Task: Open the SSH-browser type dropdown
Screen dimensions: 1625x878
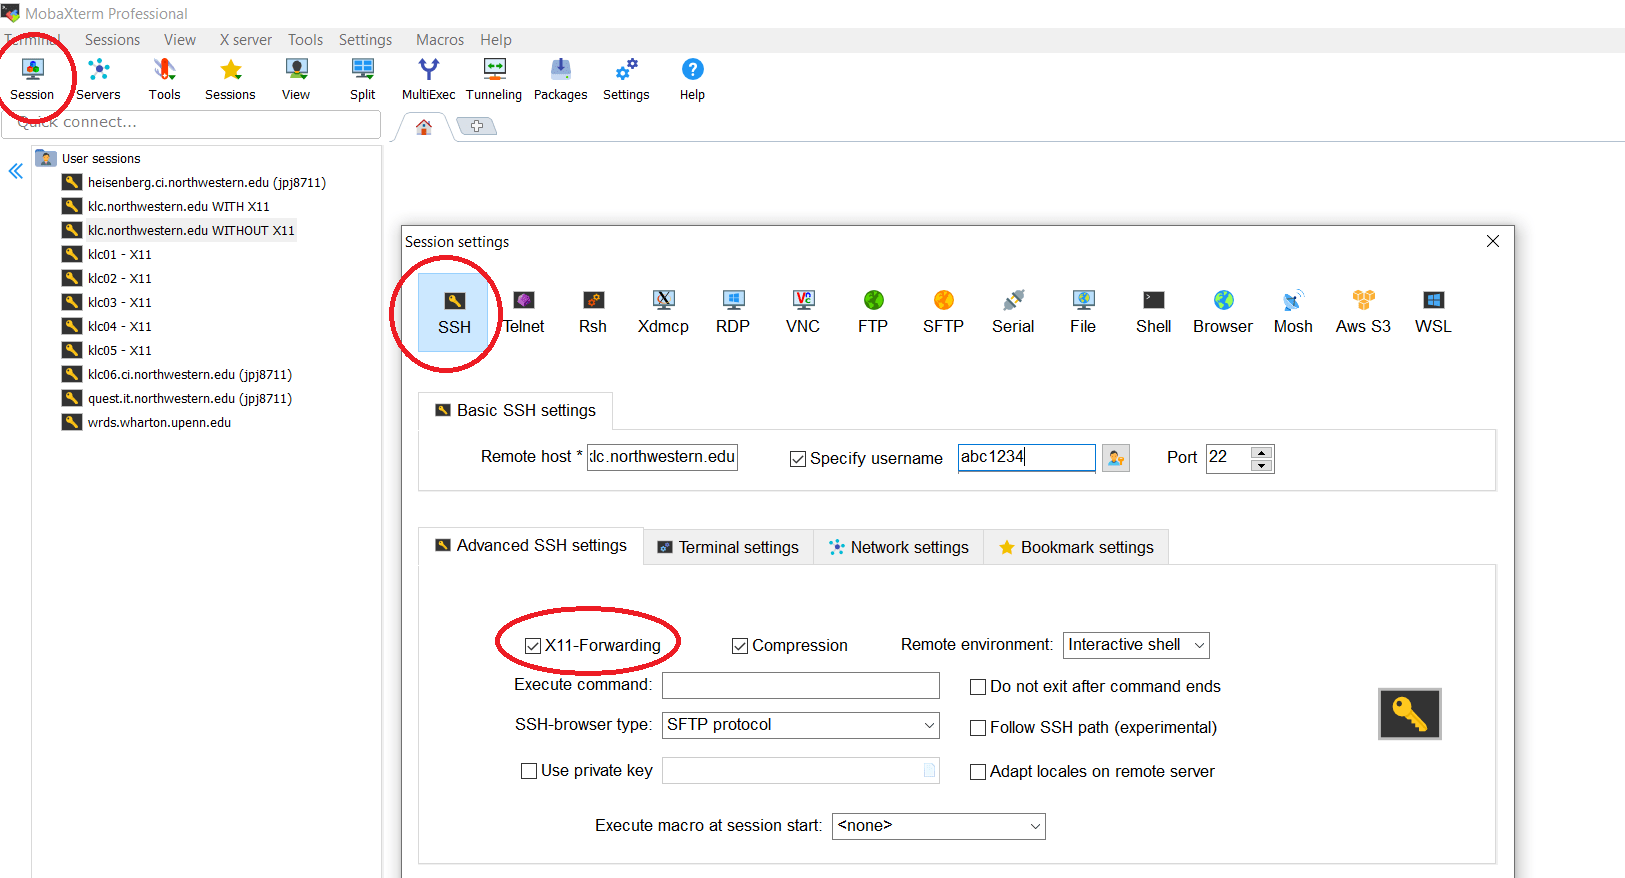Action: click(x=800, y=725)
